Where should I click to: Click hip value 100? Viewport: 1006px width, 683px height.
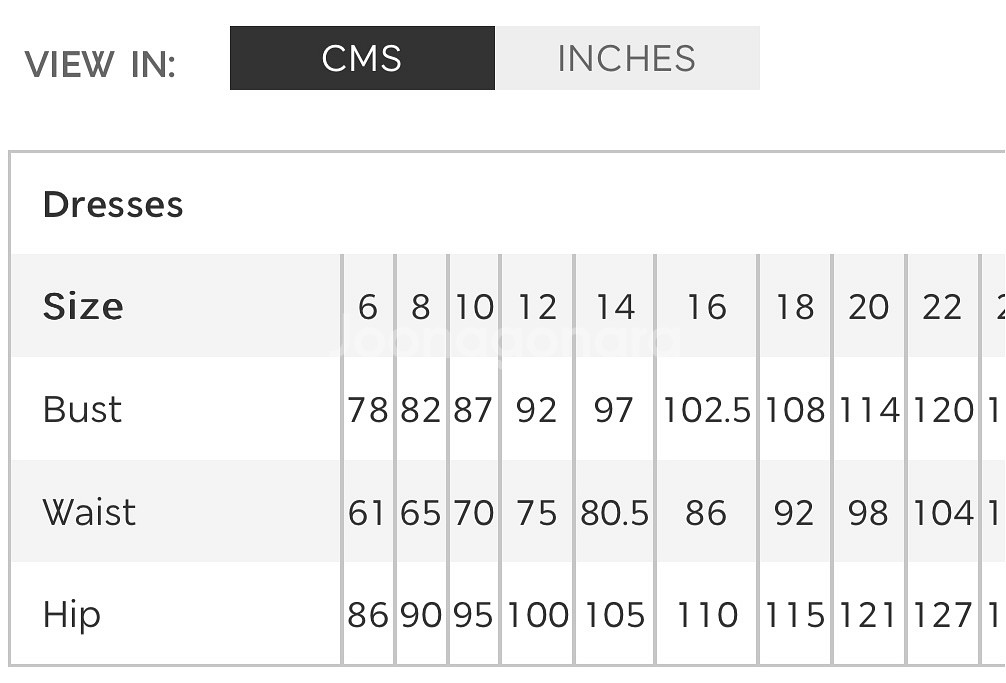[538, 615]
